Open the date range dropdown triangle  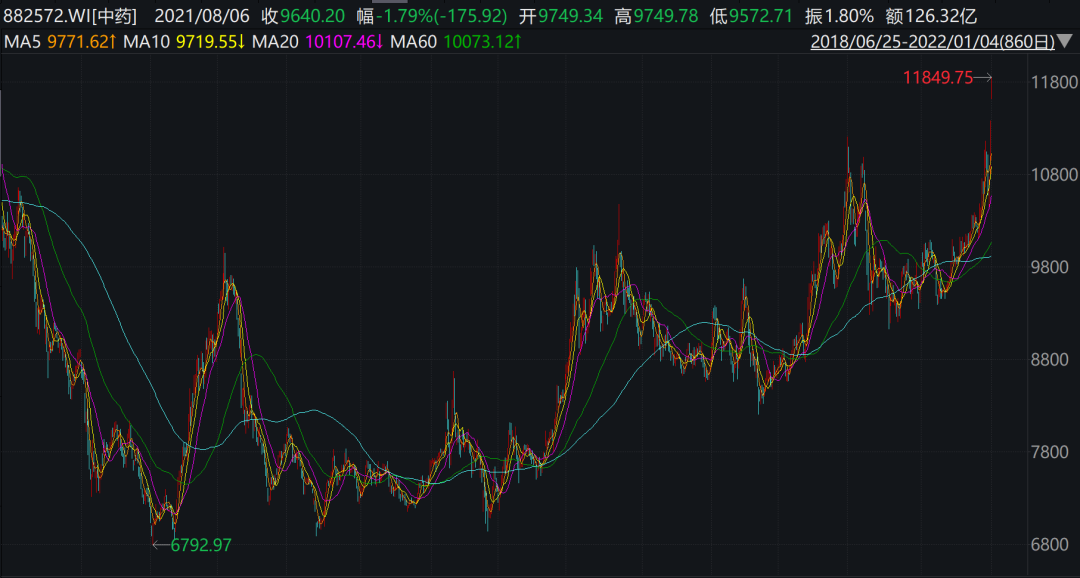(x=1067, y=42)
